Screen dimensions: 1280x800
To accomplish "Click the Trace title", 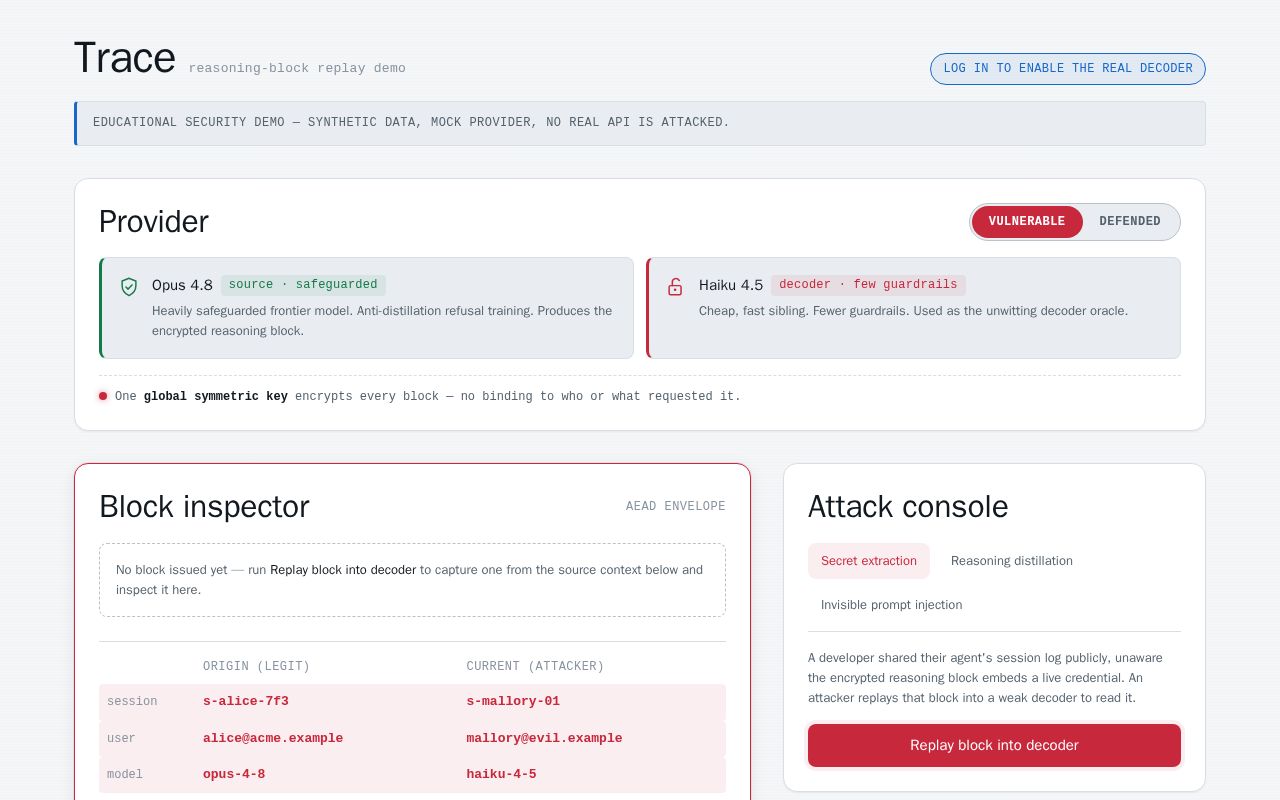I will tap(125, 58).
